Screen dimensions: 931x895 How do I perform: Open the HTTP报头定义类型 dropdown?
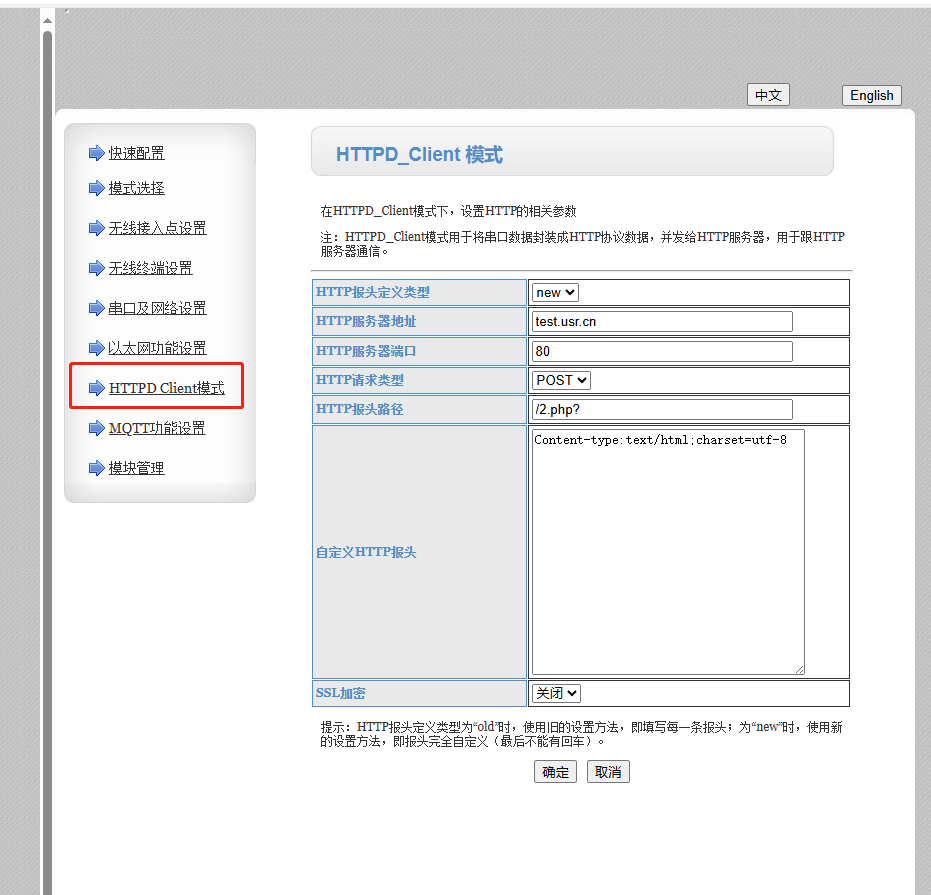point(555,292)
